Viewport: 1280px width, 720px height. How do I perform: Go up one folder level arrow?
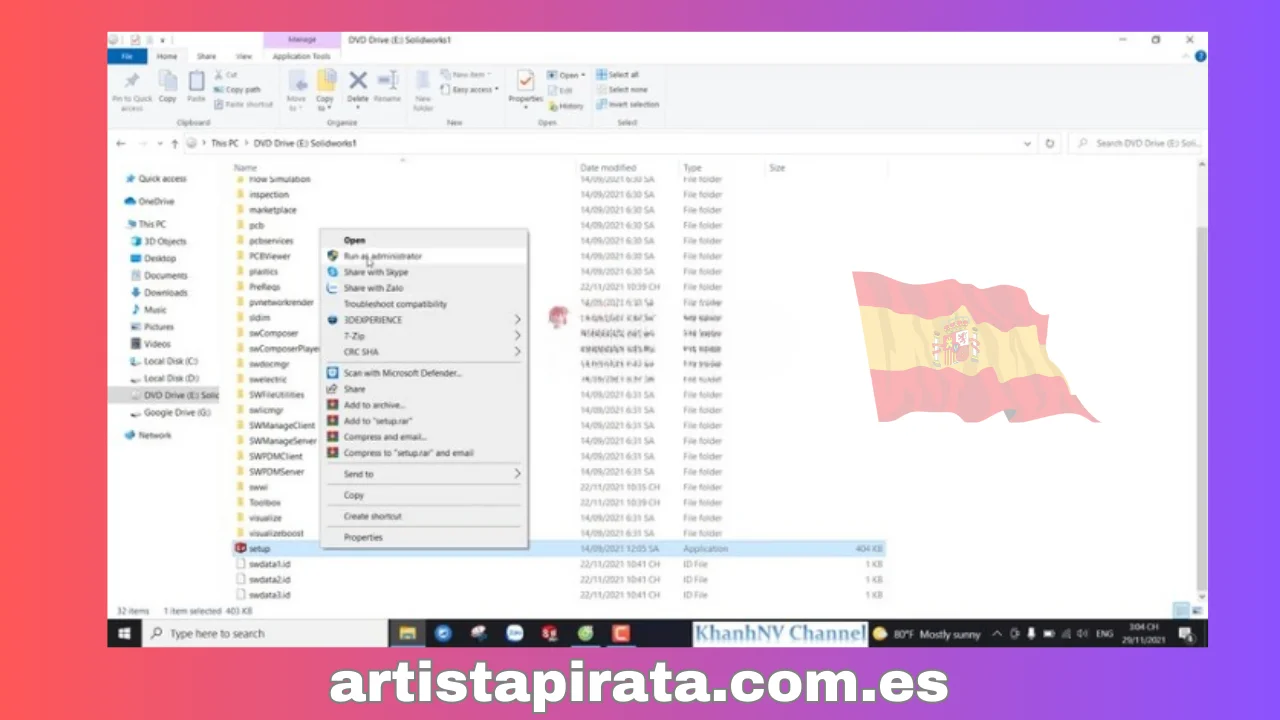point(174,143)
